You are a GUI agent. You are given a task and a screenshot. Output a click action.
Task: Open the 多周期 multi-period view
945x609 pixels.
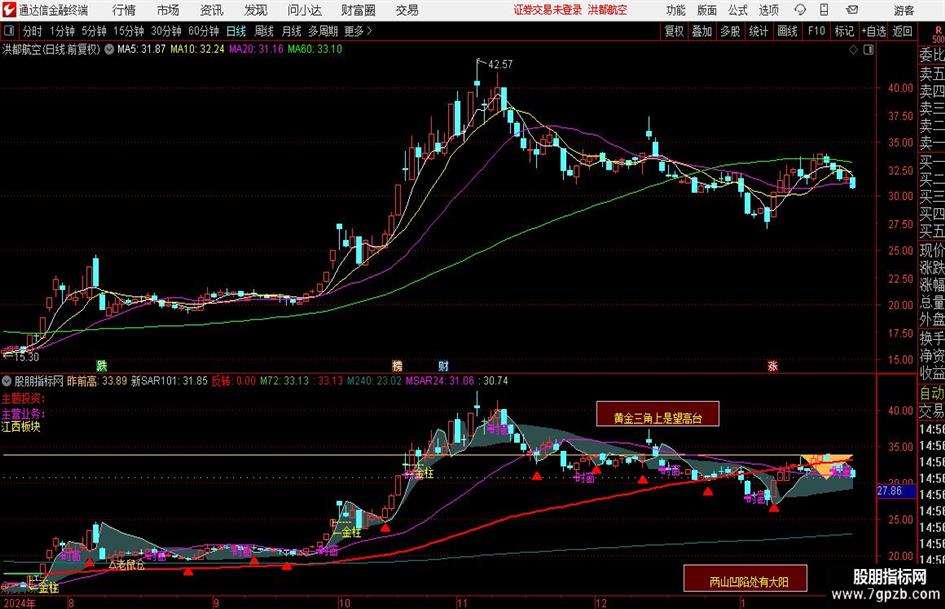[323, 31]
